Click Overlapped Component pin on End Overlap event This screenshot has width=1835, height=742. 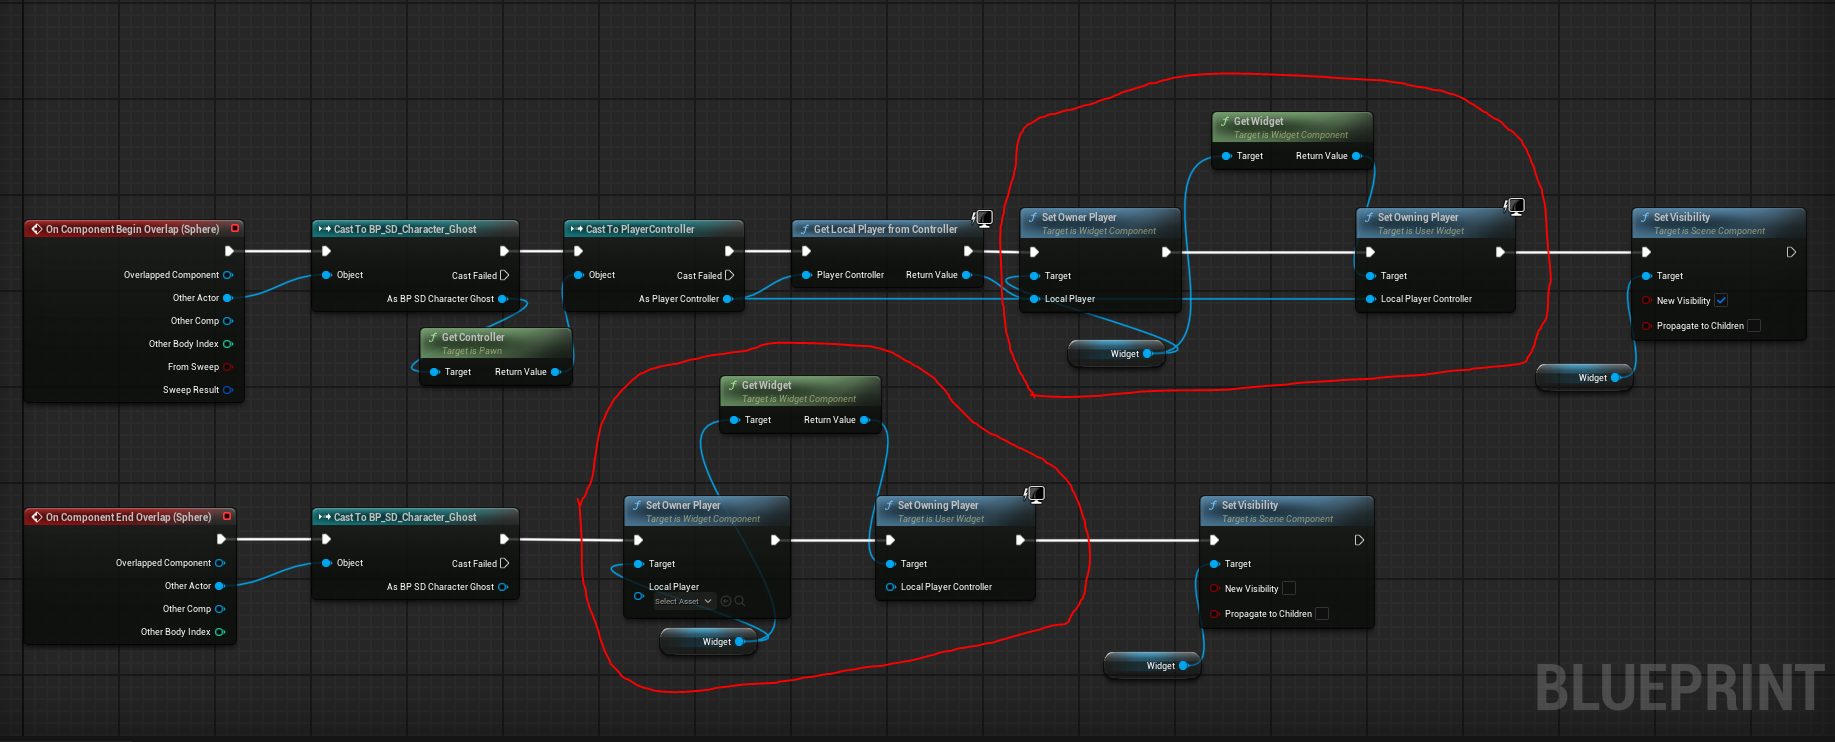pos(220,563)
